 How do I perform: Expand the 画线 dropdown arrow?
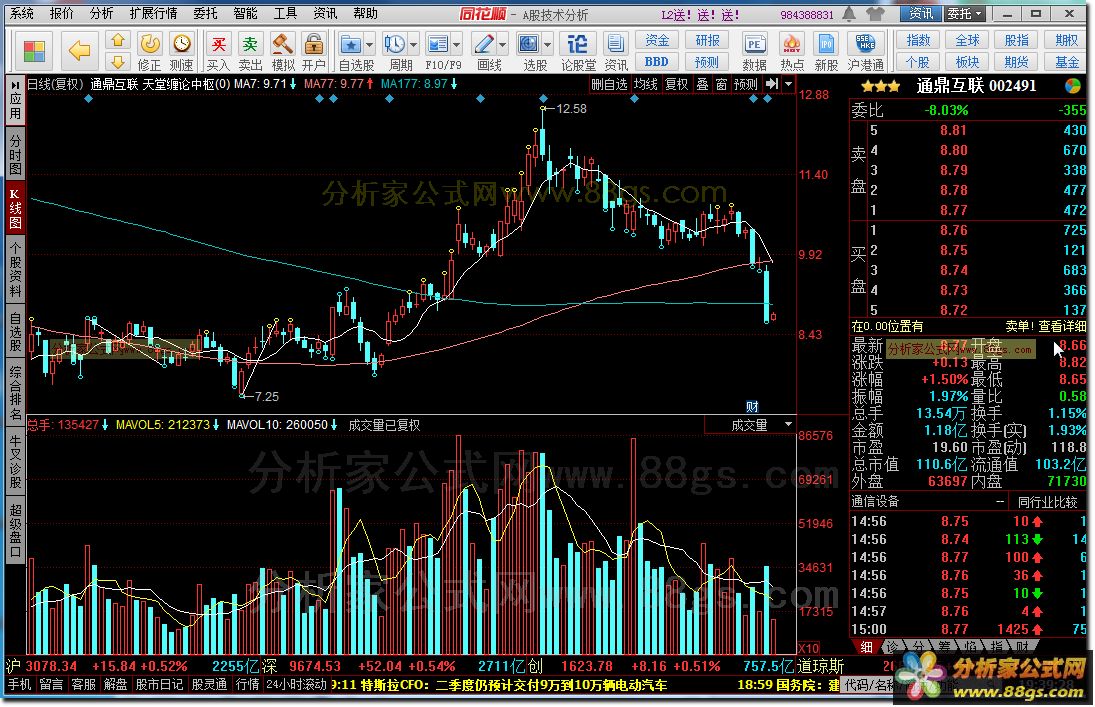click(502, 45)
